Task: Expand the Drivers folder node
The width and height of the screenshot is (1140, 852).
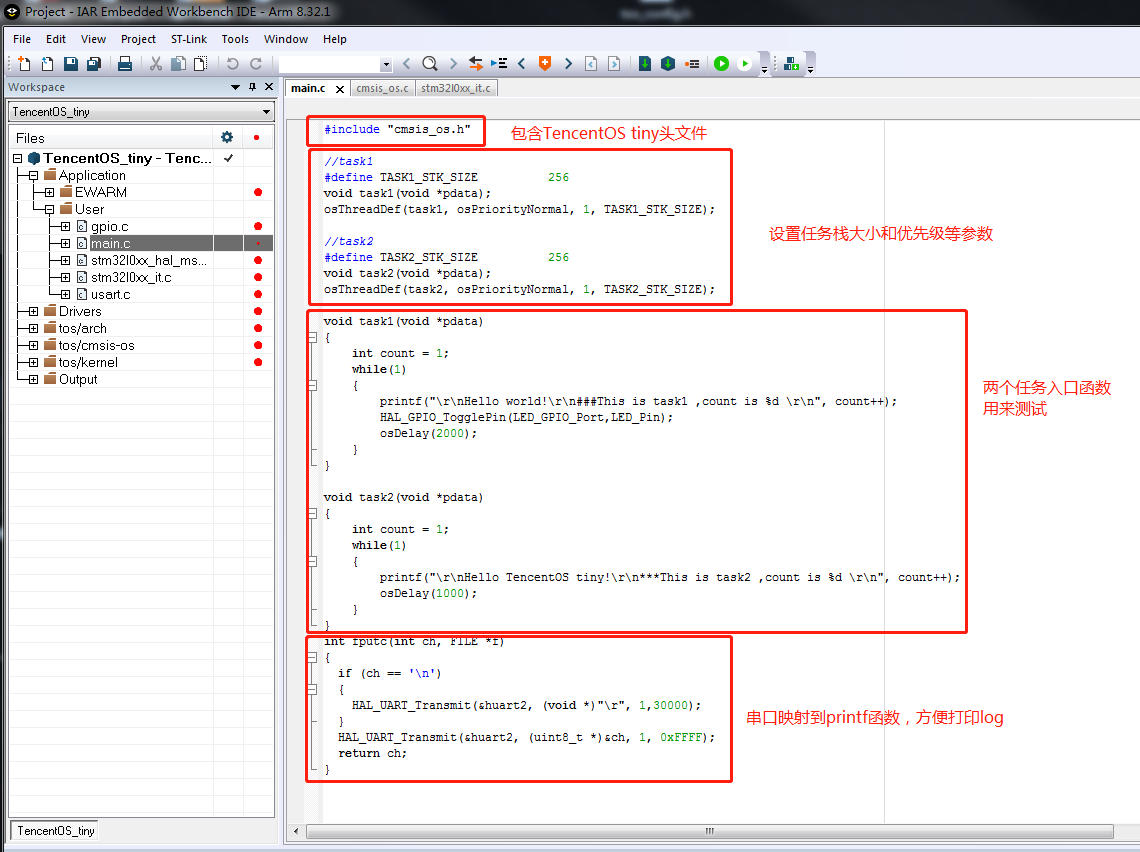Action: pyautogui.click(x=33, y=311)
